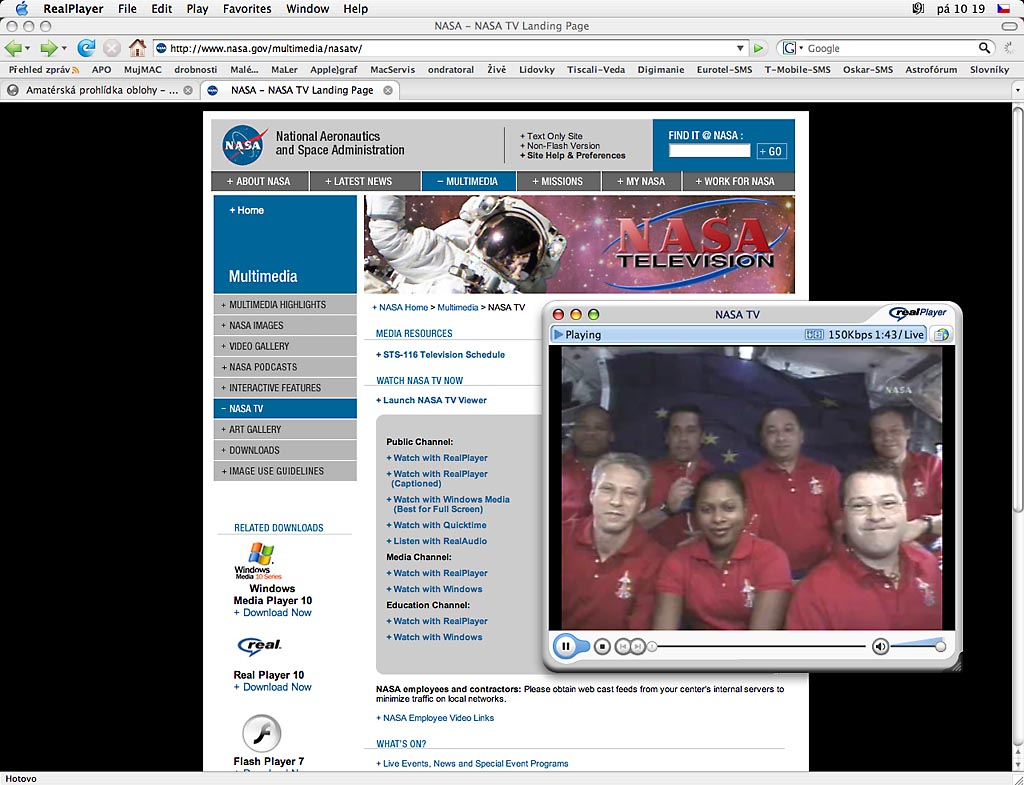Click Download Now under Windows Media Player 10
Viewport: 1024px width, 785px height.
[x=272, y=613]
